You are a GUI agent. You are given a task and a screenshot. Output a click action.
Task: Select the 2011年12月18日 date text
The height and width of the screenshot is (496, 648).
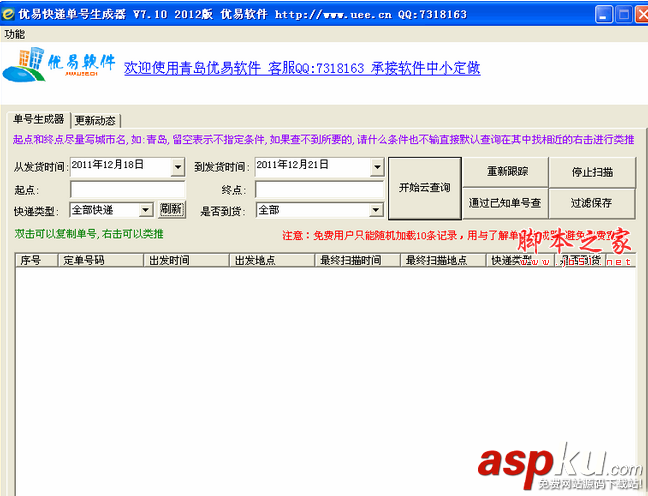click(107, 165)
